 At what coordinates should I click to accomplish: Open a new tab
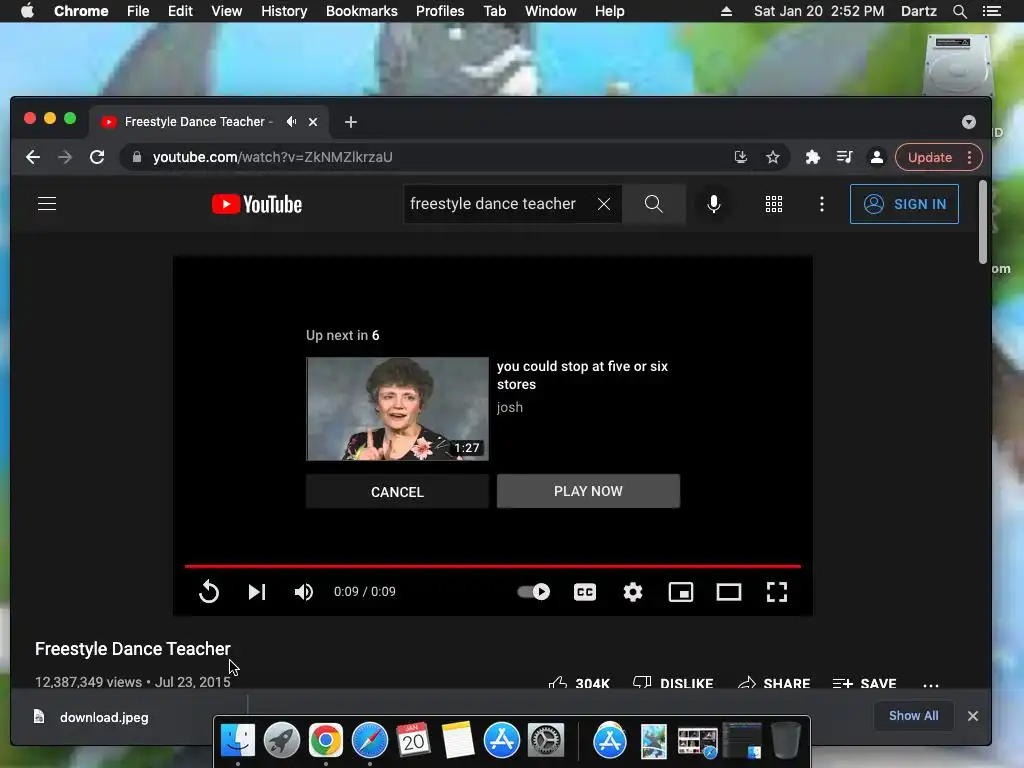(x=351, y=122)
